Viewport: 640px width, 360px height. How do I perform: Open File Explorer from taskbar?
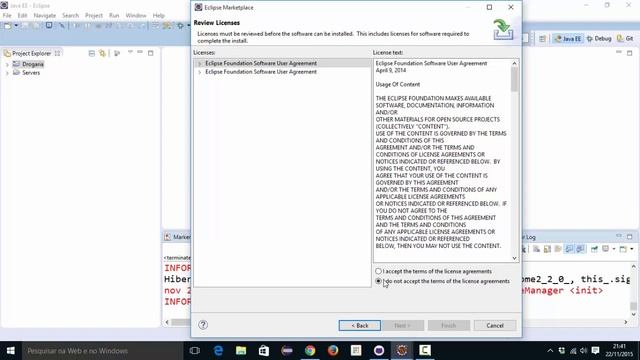(241, 351)
